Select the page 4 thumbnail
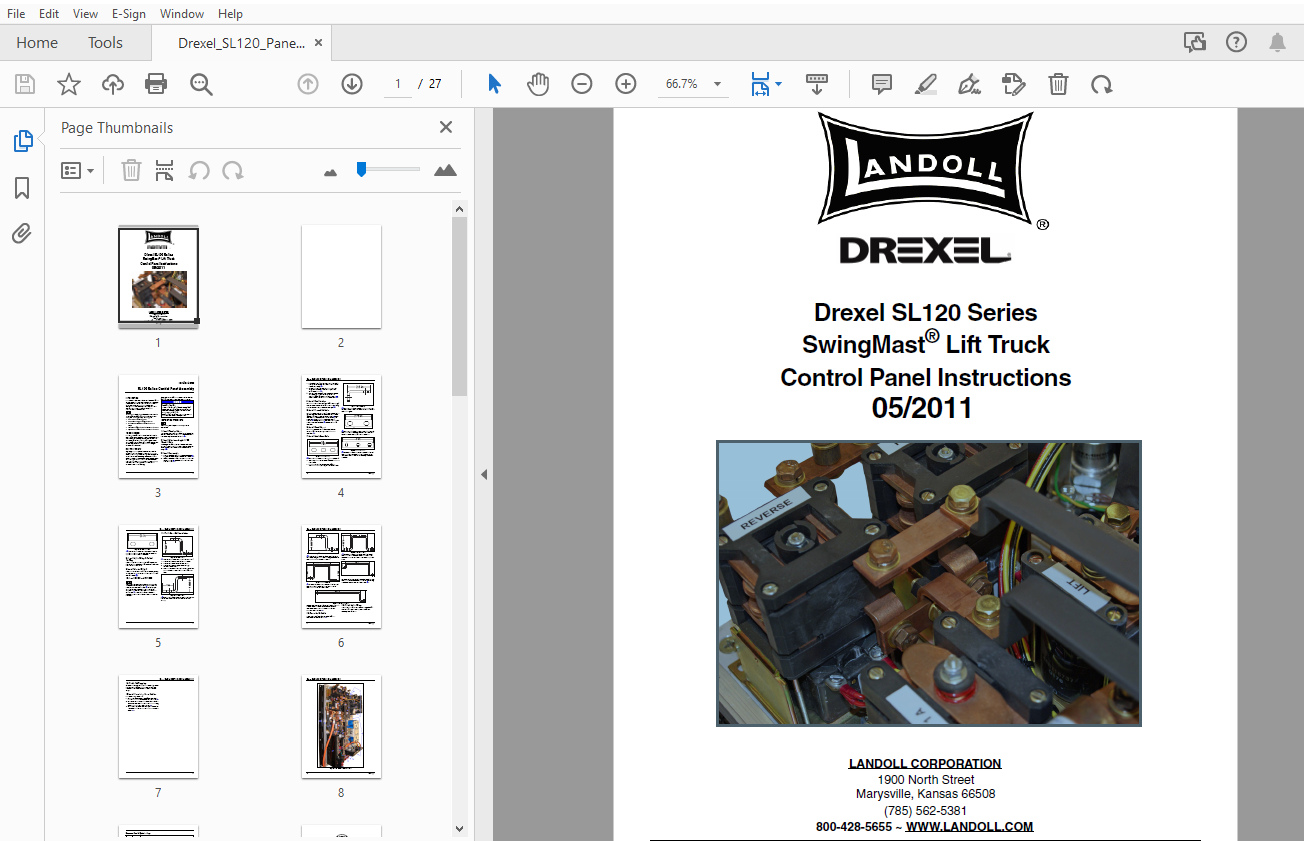The height and width of the screenshot is (841, 1304). tap(341, 427)
